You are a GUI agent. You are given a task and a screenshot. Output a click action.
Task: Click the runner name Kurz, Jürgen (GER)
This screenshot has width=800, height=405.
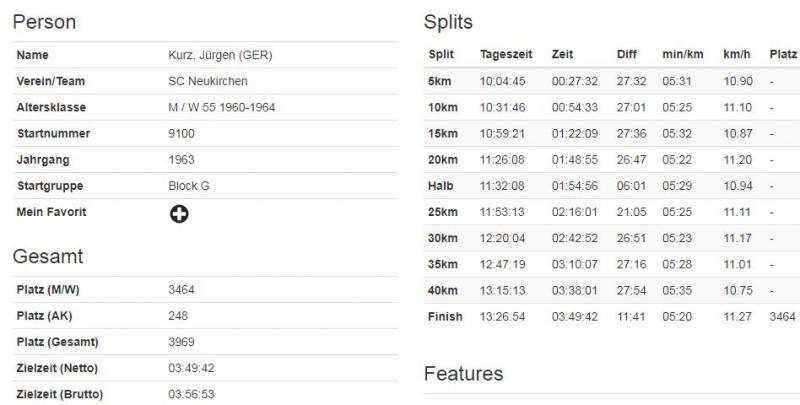(220, 55)
